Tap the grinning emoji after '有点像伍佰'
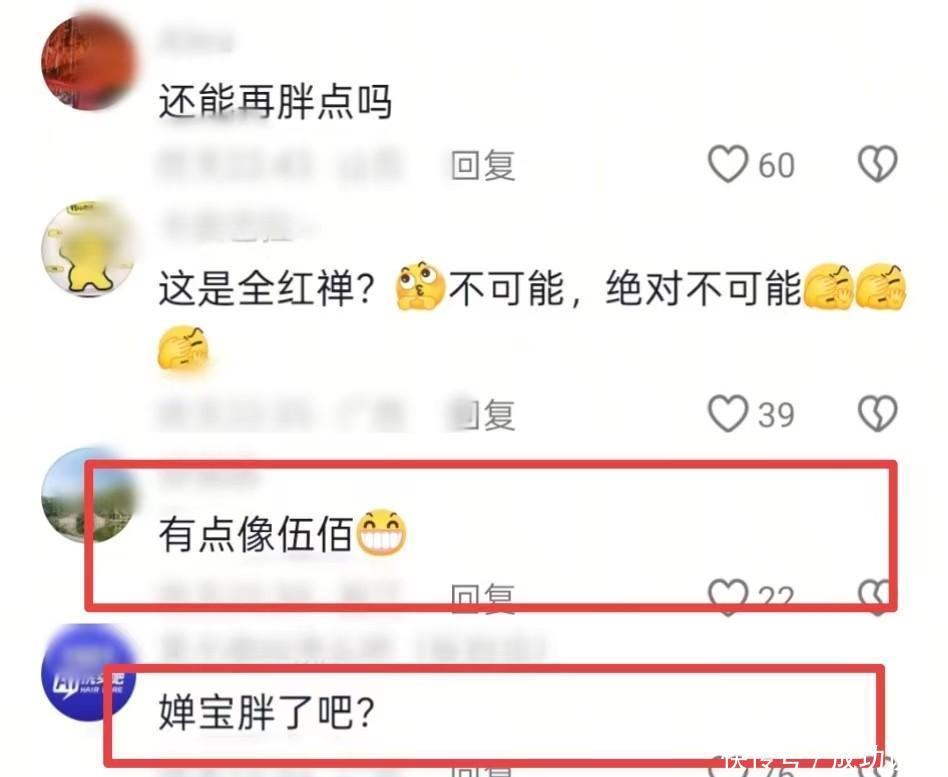The image size is (948, 777). tap(381, 532)
